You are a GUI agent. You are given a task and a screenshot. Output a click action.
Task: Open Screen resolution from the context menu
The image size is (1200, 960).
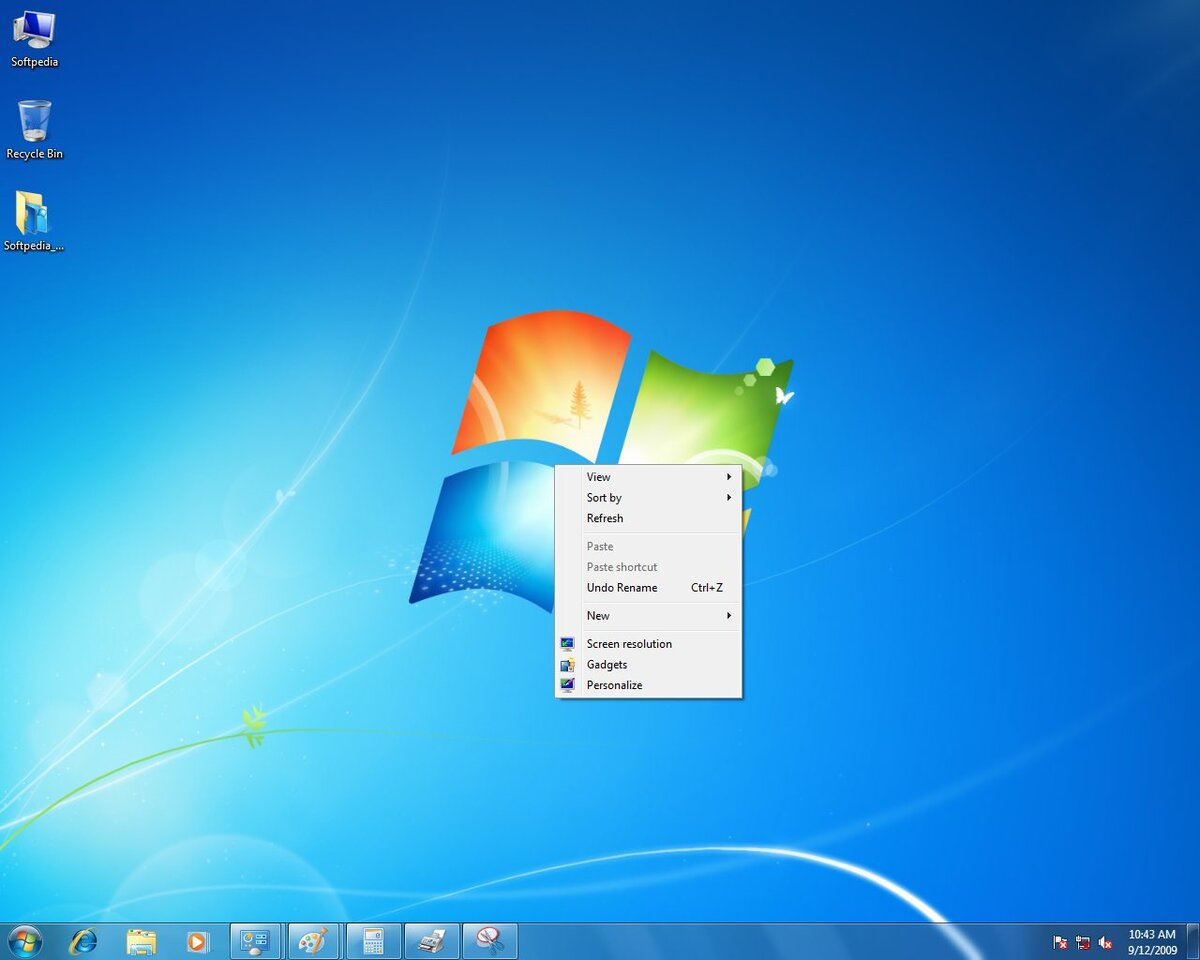coord(648,644)
